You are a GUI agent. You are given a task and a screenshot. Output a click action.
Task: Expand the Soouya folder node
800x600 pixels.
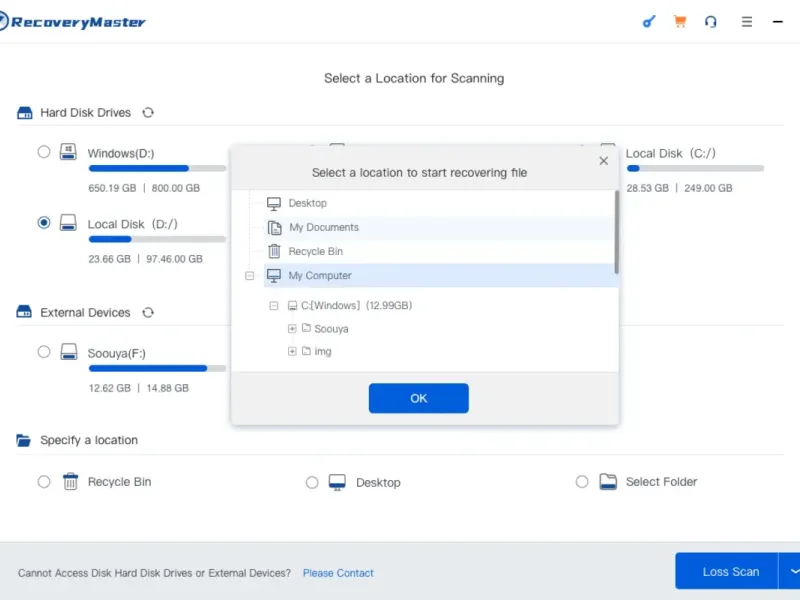pyautogui.click(x=292, y=328)
